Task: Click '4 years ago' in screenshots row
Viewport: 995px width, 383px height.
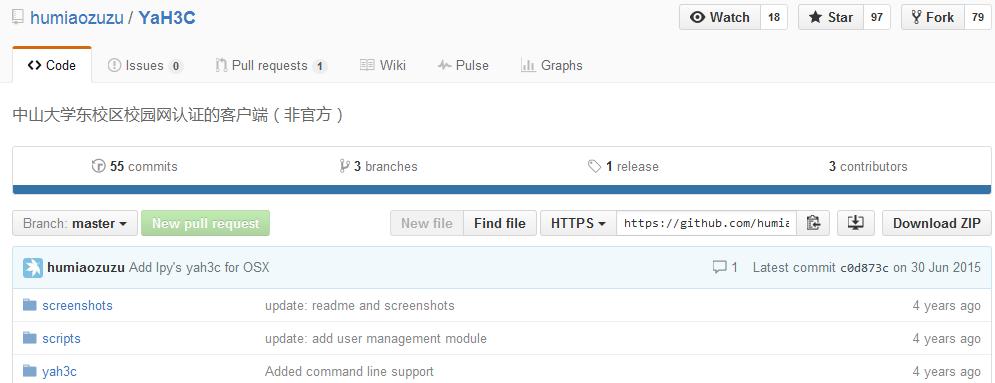Action: coord(947,306)
